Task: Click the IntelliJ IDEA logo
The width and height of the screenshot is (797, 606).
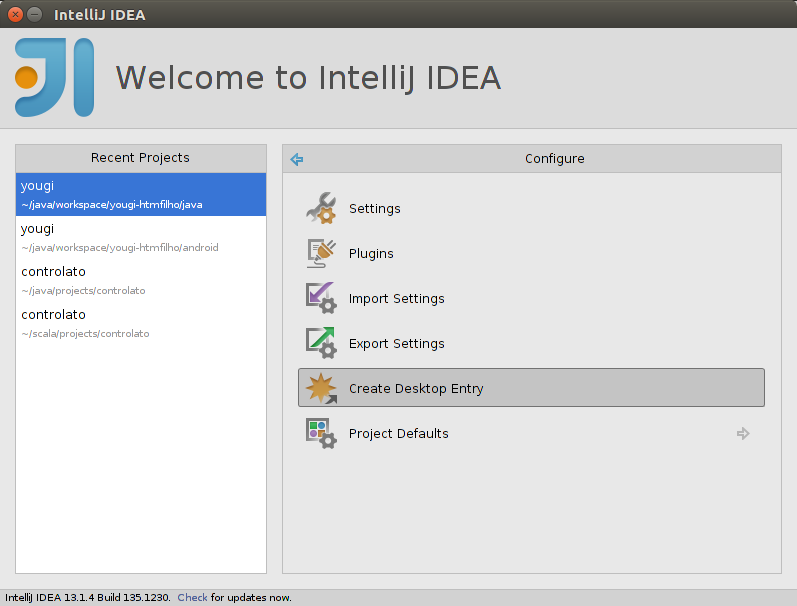Action: 54,77
